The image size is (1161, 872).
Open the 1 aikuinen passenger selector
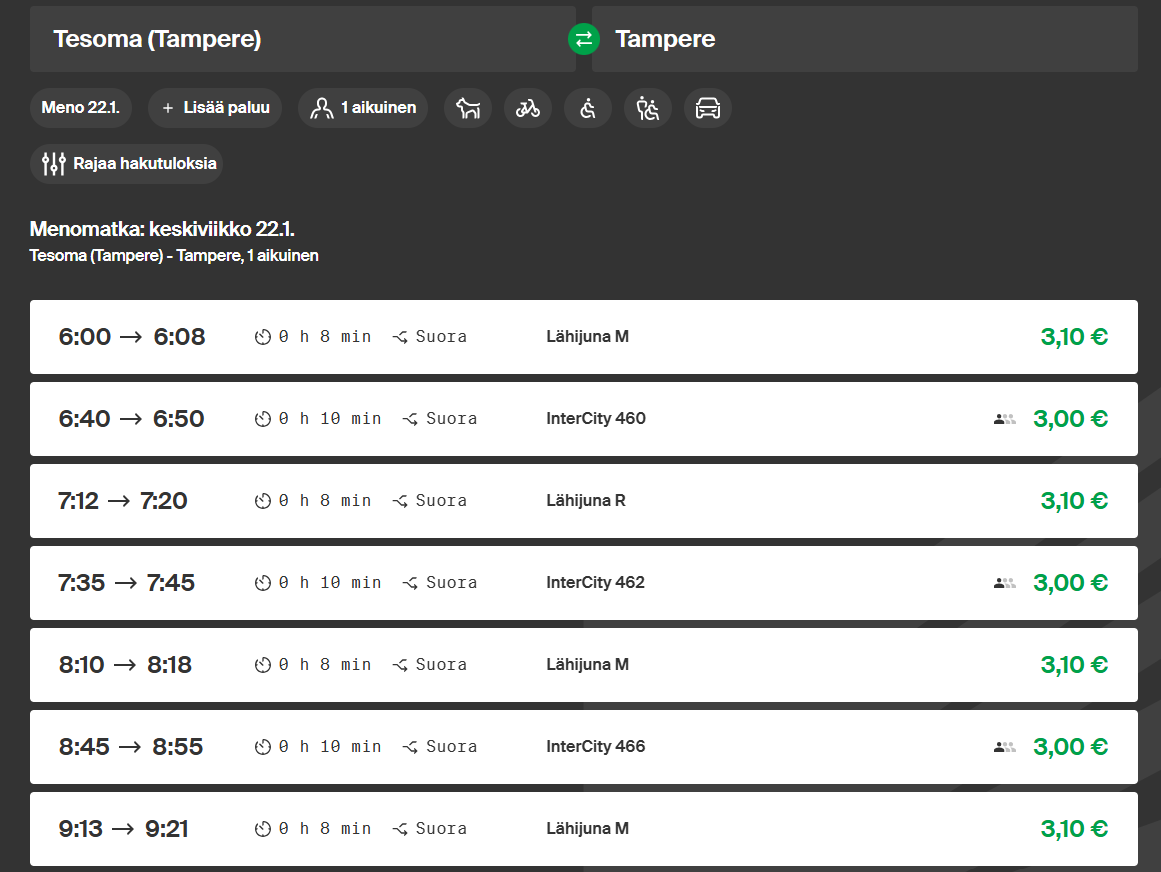363,108
